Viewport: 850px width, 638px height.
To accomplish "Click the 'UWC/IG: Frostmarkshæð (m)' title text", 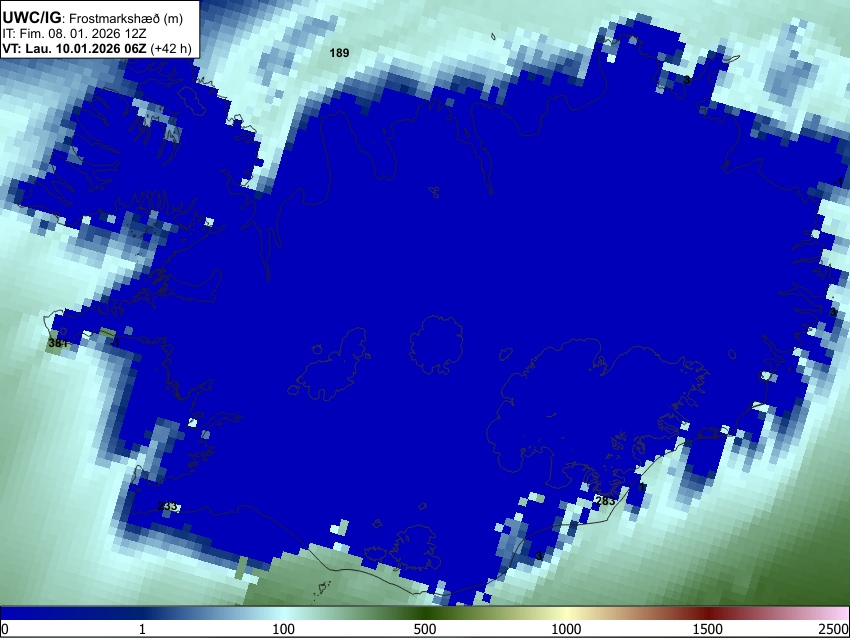I will pos(93,18).
